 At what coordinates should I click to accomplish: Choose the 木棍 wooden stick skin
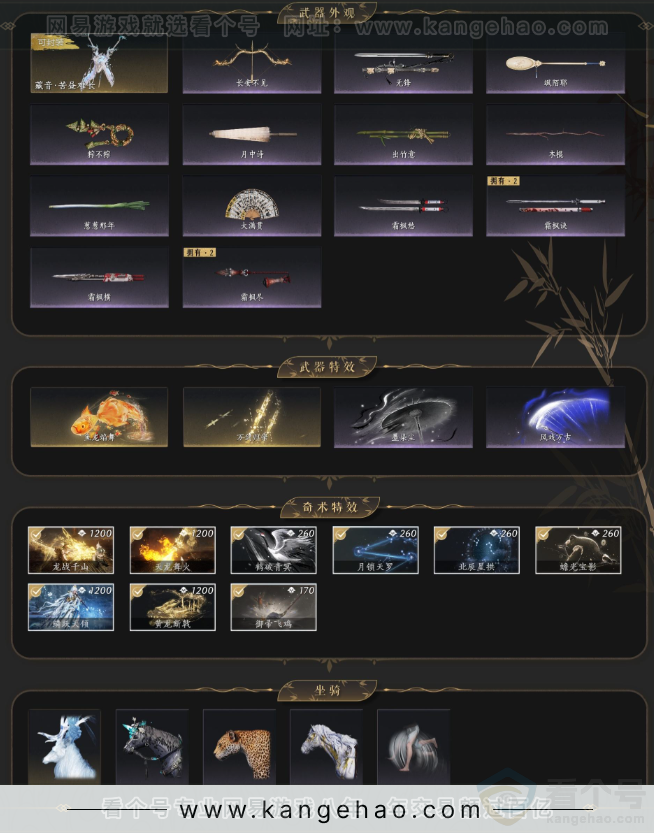click(x=555, y=134)
